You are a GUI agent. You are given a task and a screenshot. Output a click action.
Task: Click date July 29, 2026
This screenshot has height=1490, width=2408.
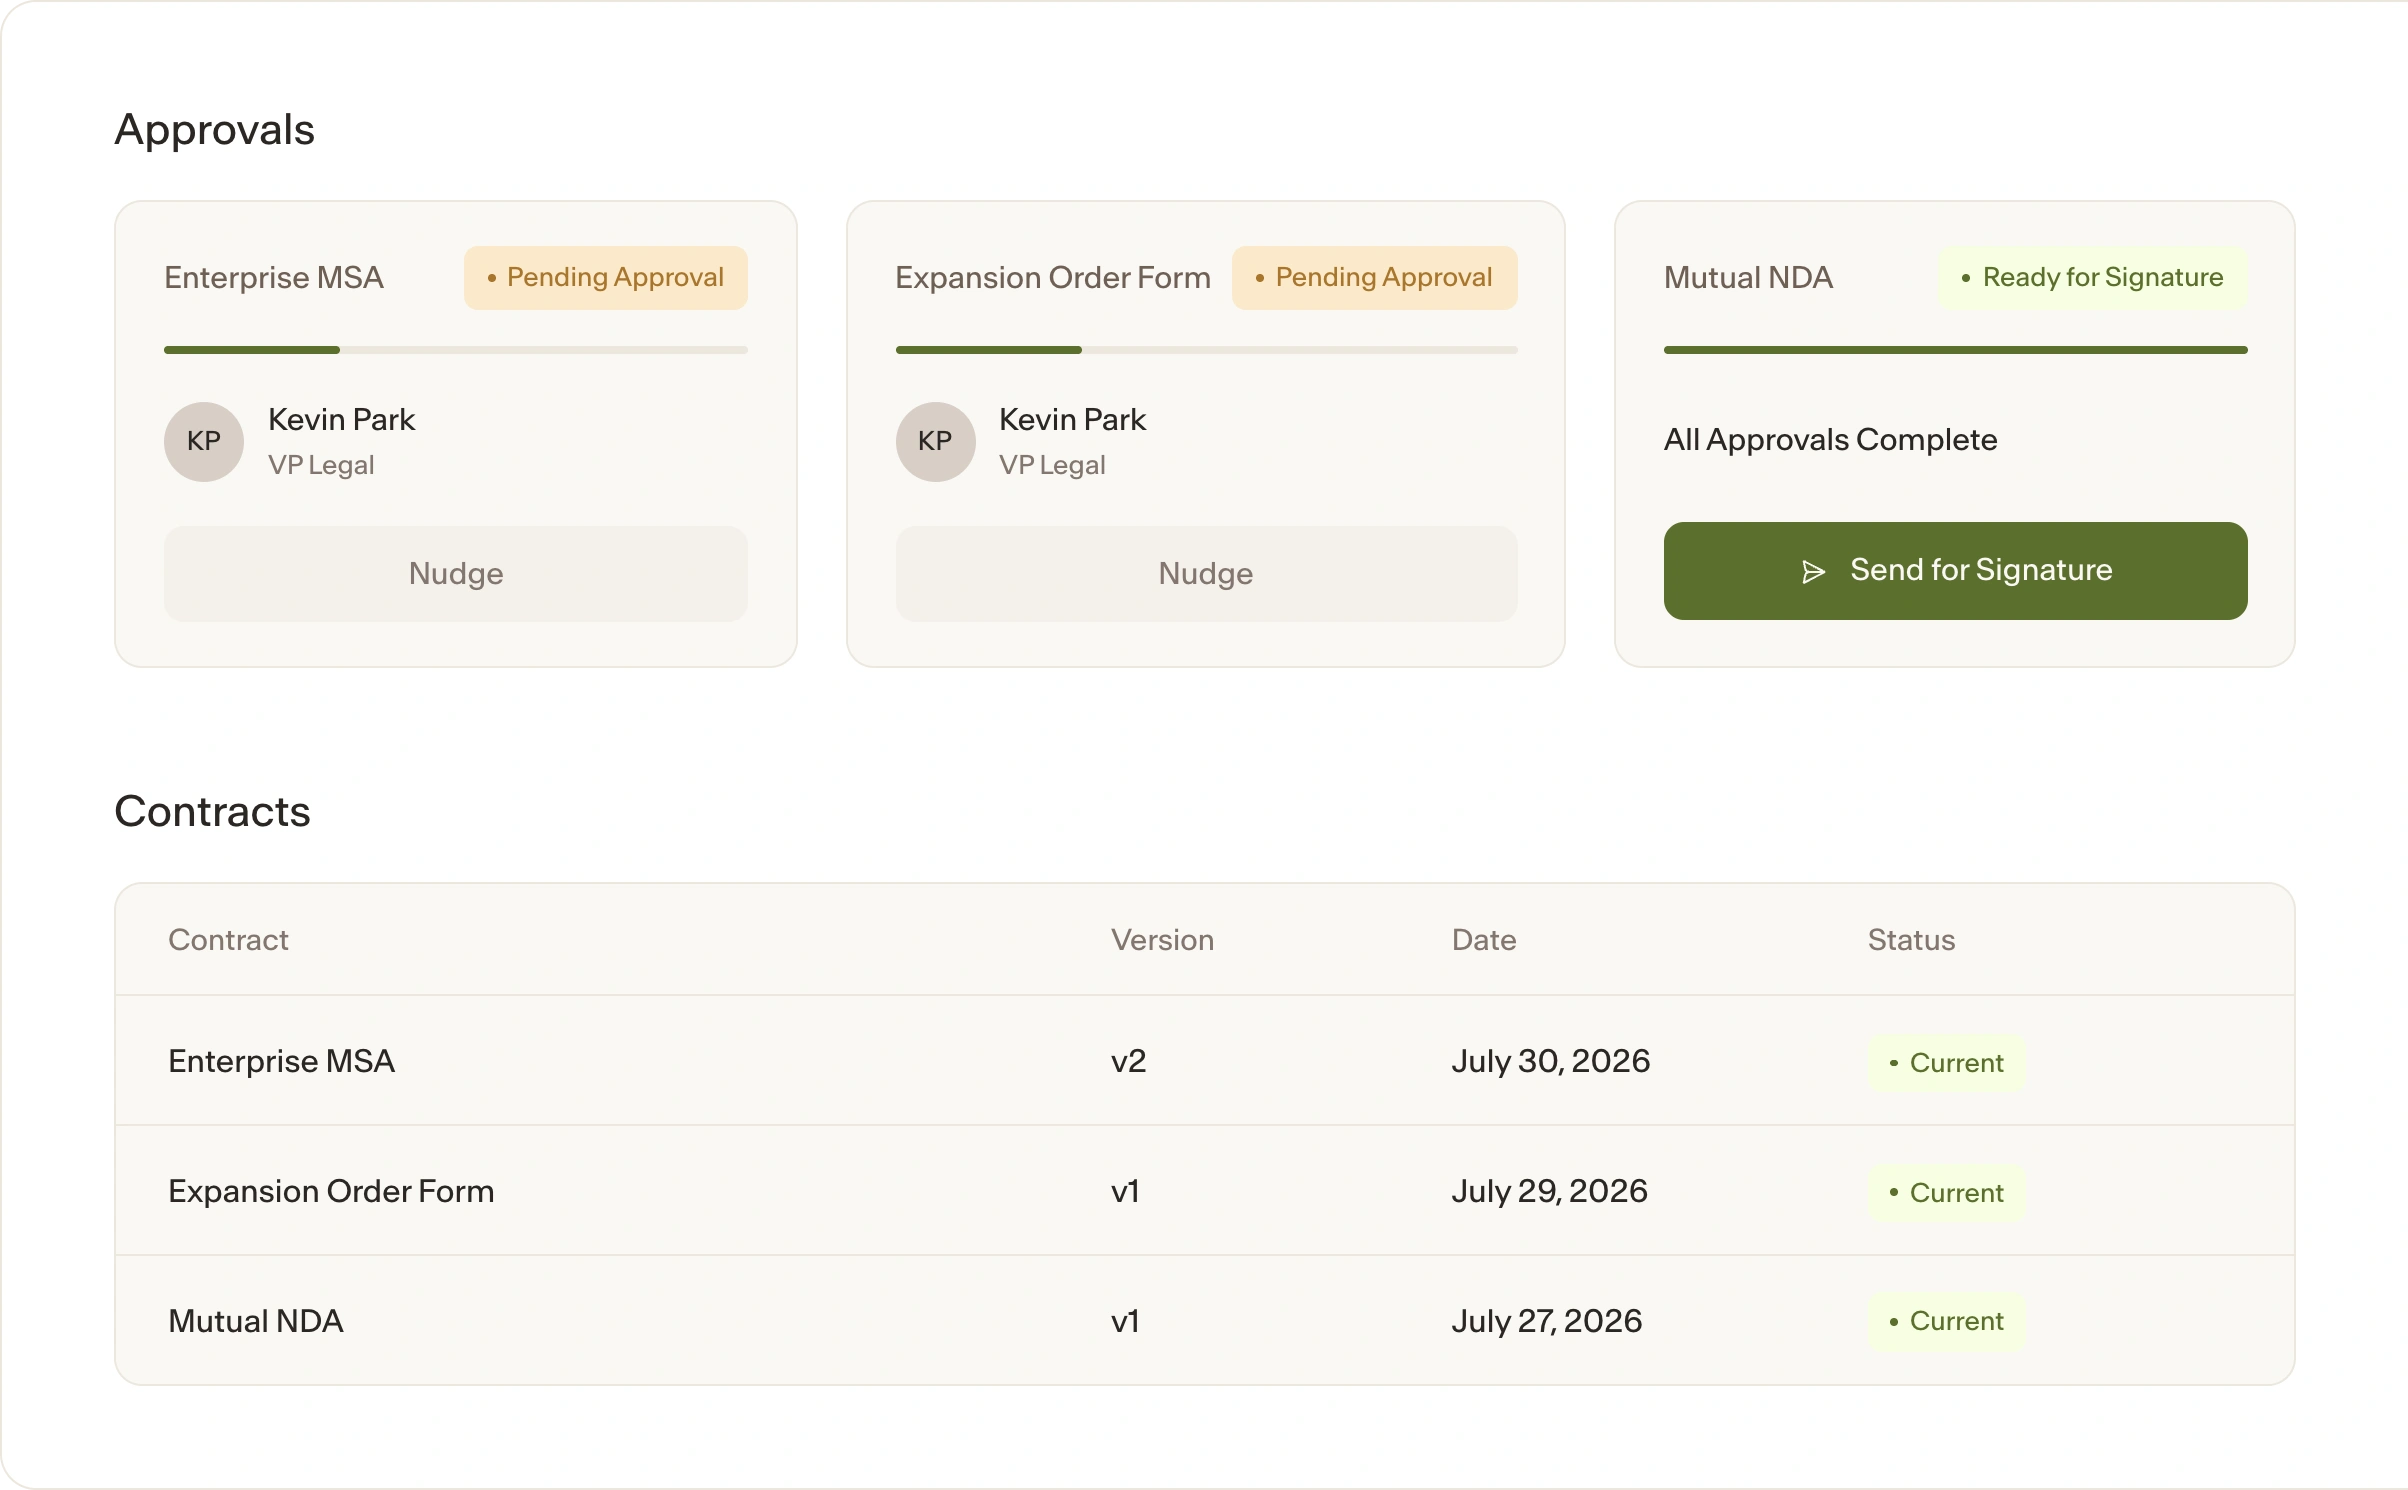pos(1549,1191)
